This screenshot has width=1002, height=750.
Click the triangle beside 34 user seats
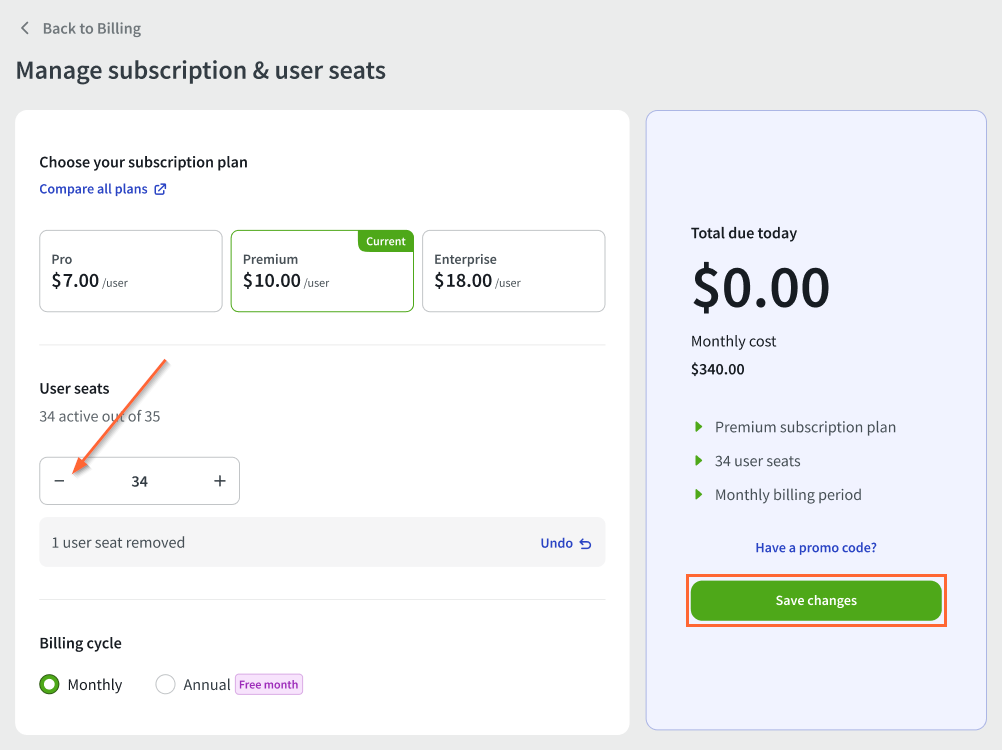pos(699,461)
